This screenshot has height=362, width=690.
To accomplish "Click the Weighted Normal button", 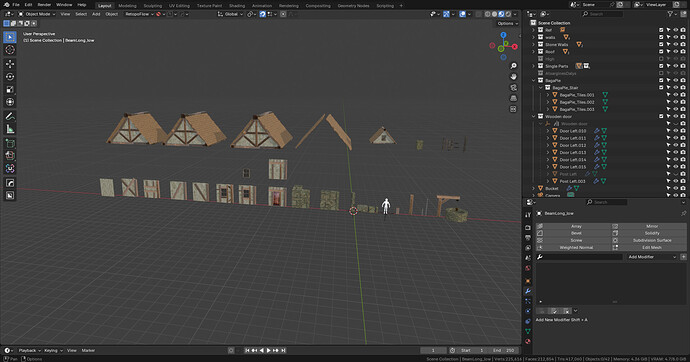I will click(573, 247).
